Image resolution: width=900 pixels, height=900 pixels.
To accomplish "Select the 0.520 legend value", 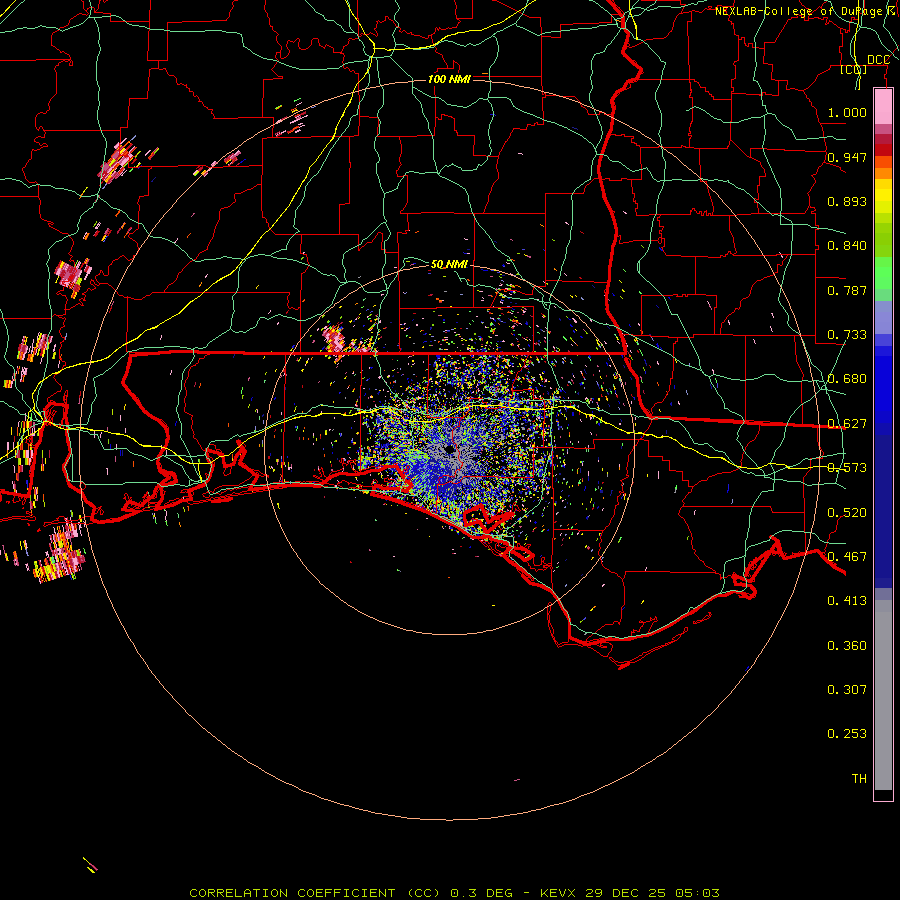I will 847,513.
